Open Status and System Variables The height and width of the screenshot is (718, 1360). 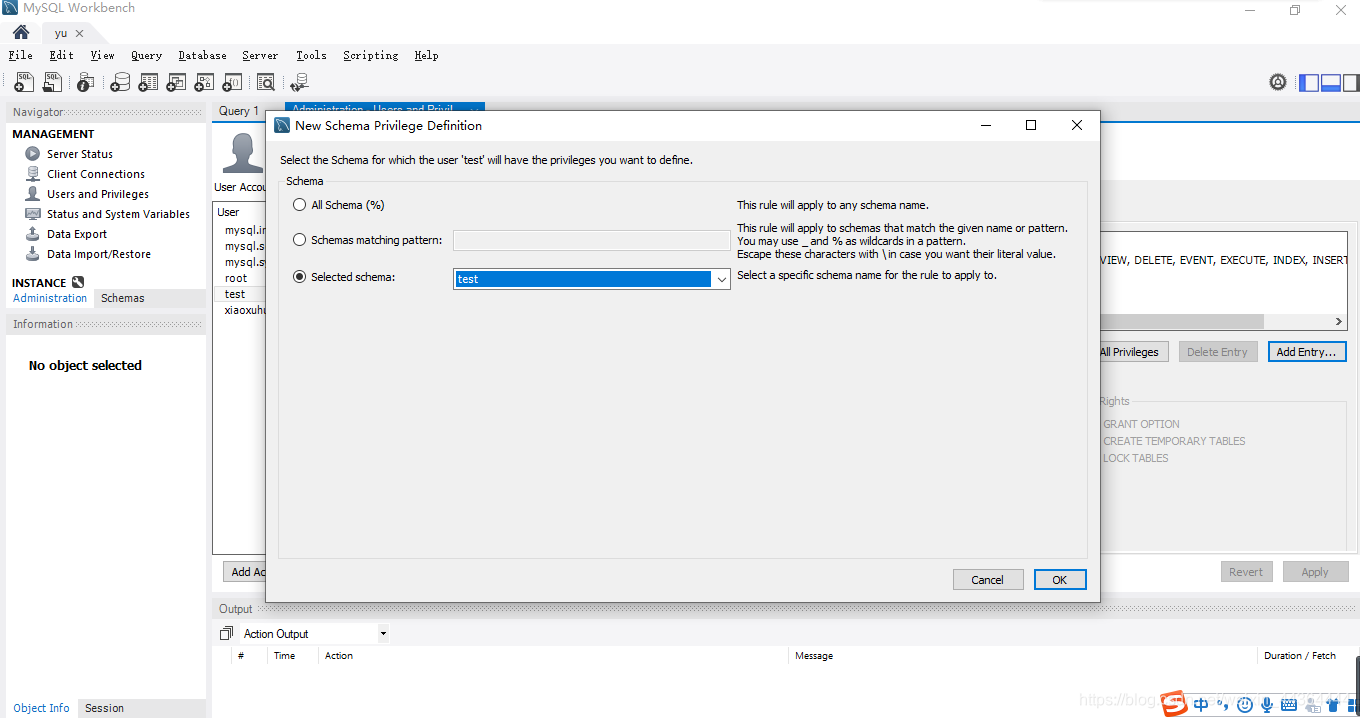click(x=118, y=214)
